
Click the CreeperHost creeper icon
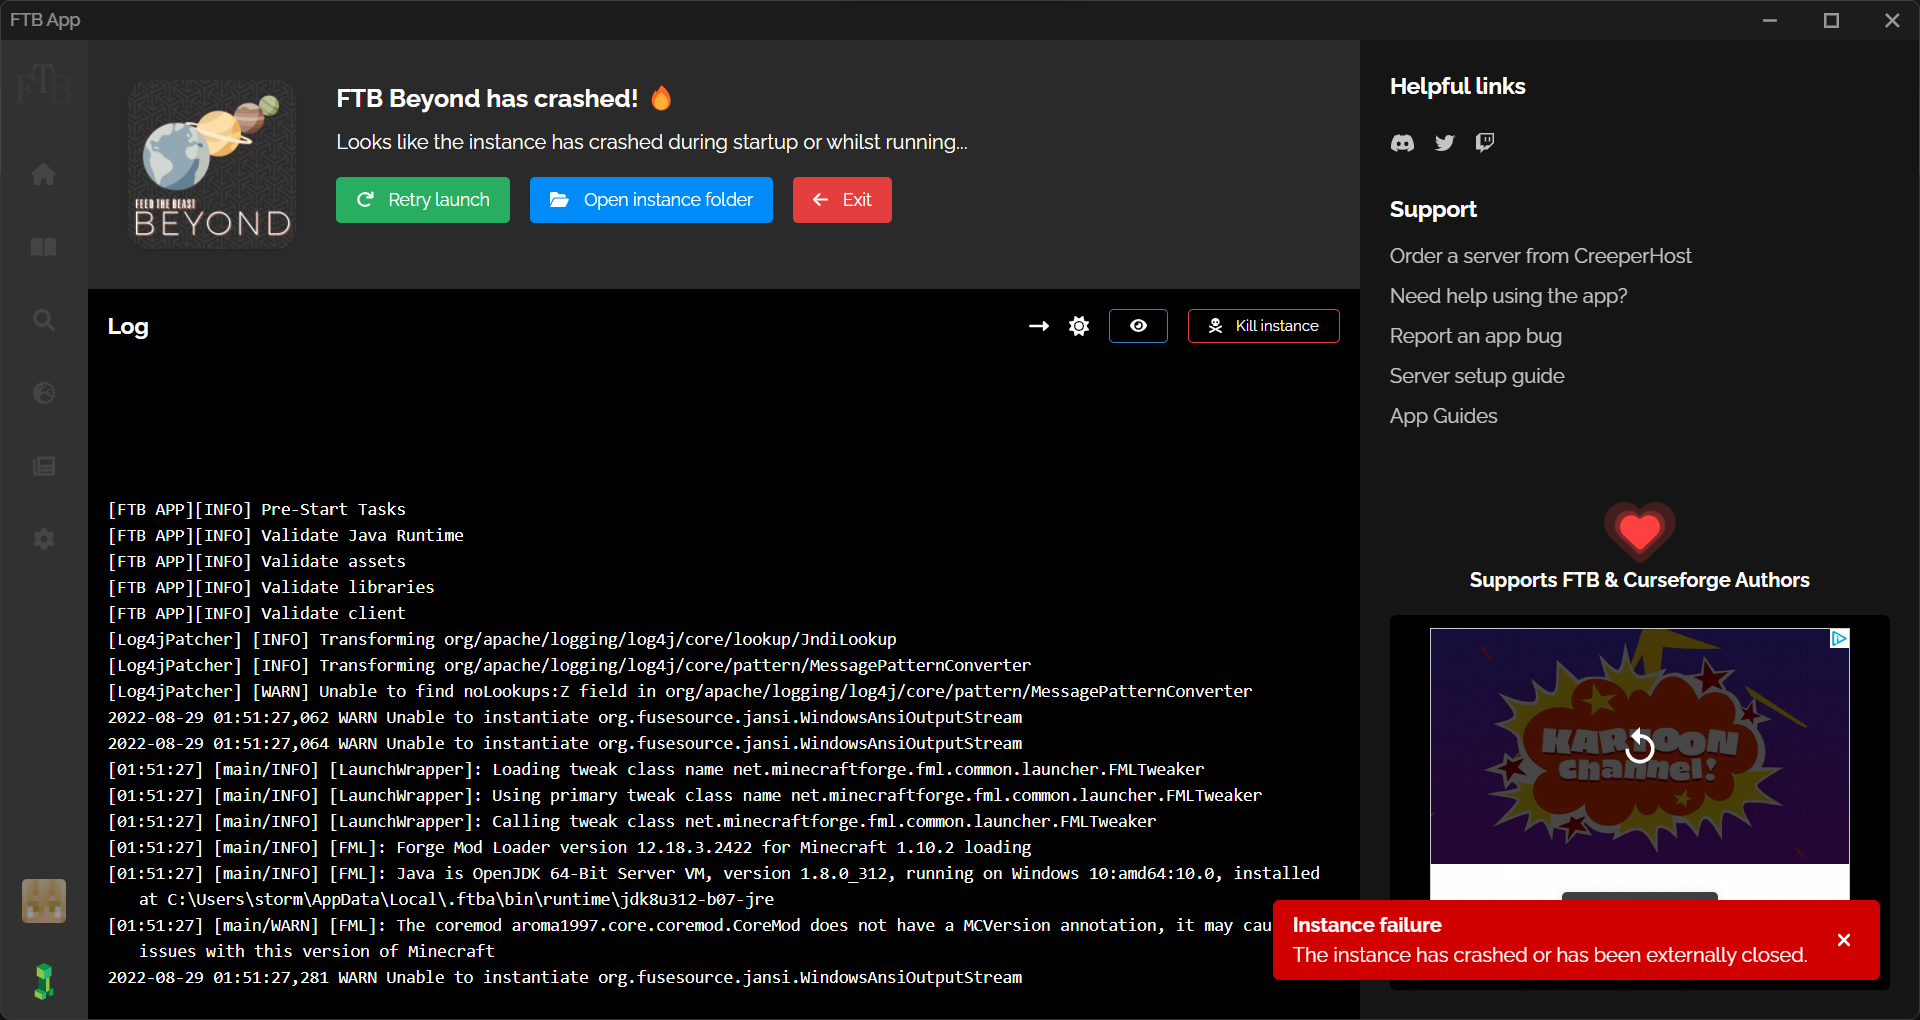coord(44,981)
